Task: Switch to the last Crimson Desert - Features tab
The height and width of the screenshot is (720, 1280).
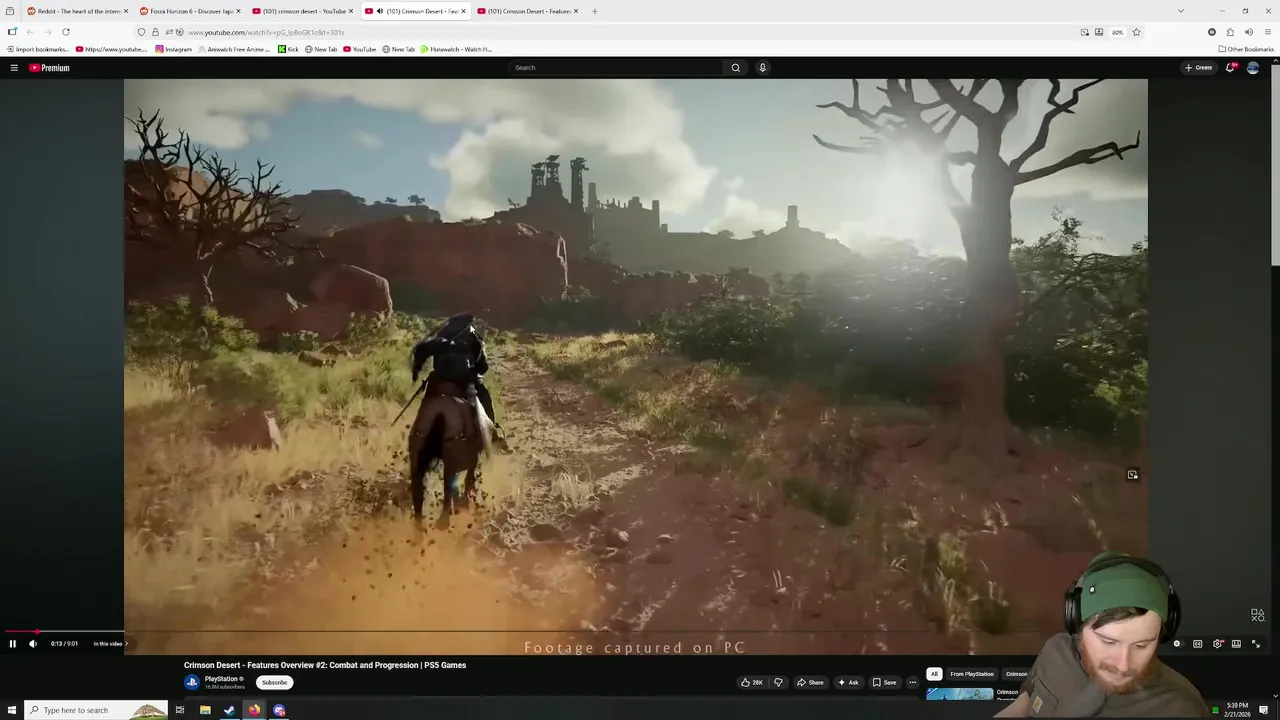Action: (x=528, y=11)
